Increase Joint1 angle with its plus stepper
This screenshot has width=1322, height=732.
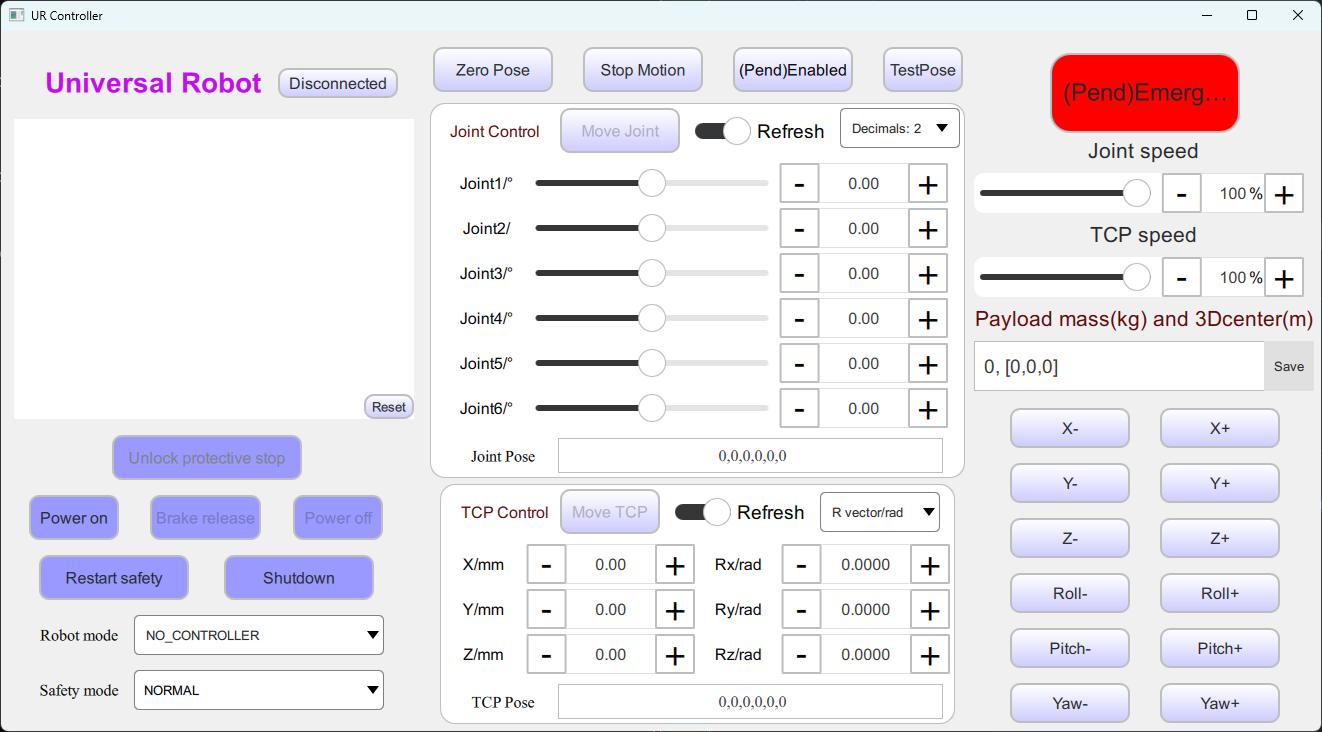point(927,183)
